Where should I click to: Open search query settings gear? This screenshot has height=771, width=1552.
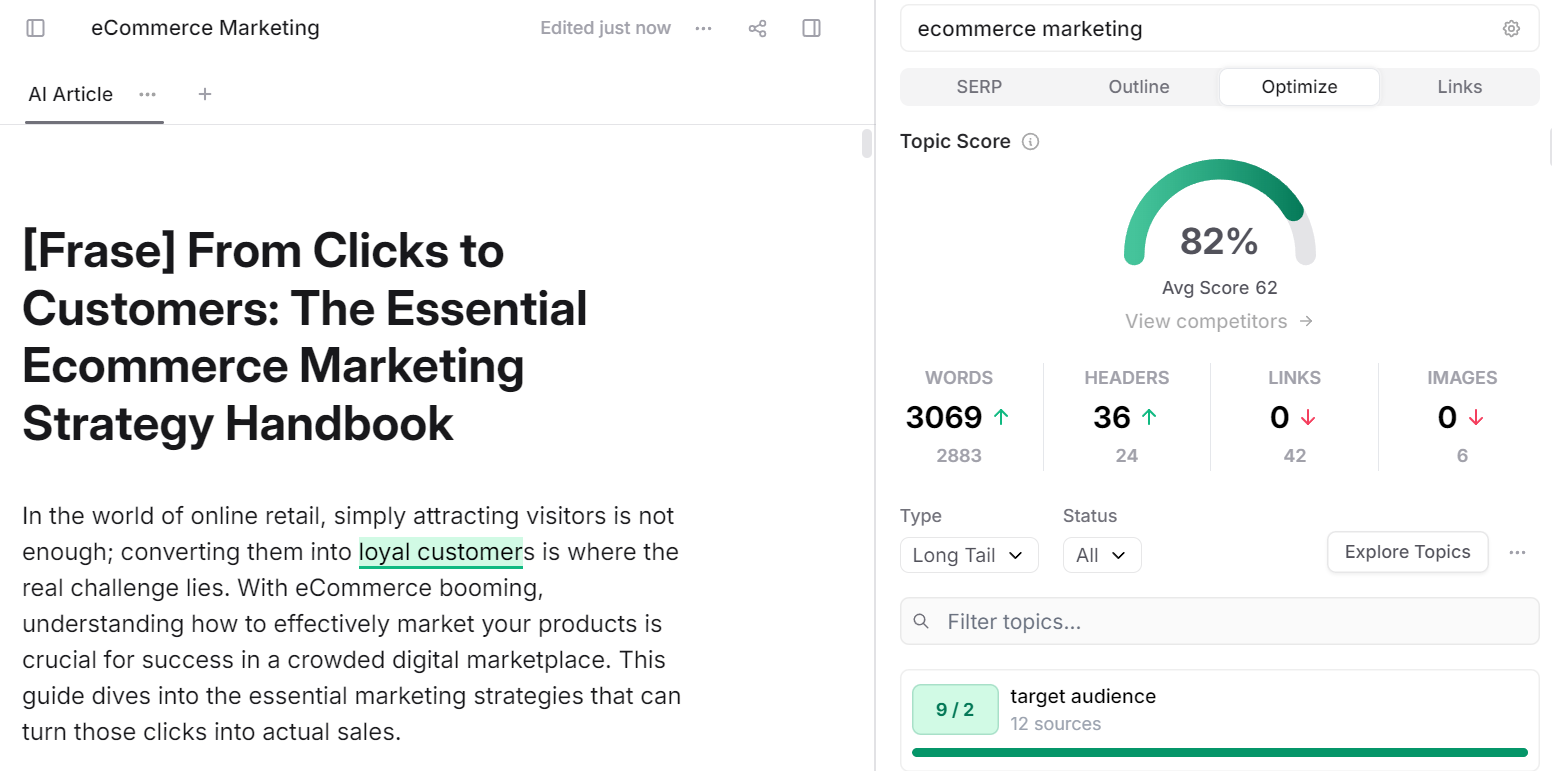pyautogui.click(x=1511, y=29)
